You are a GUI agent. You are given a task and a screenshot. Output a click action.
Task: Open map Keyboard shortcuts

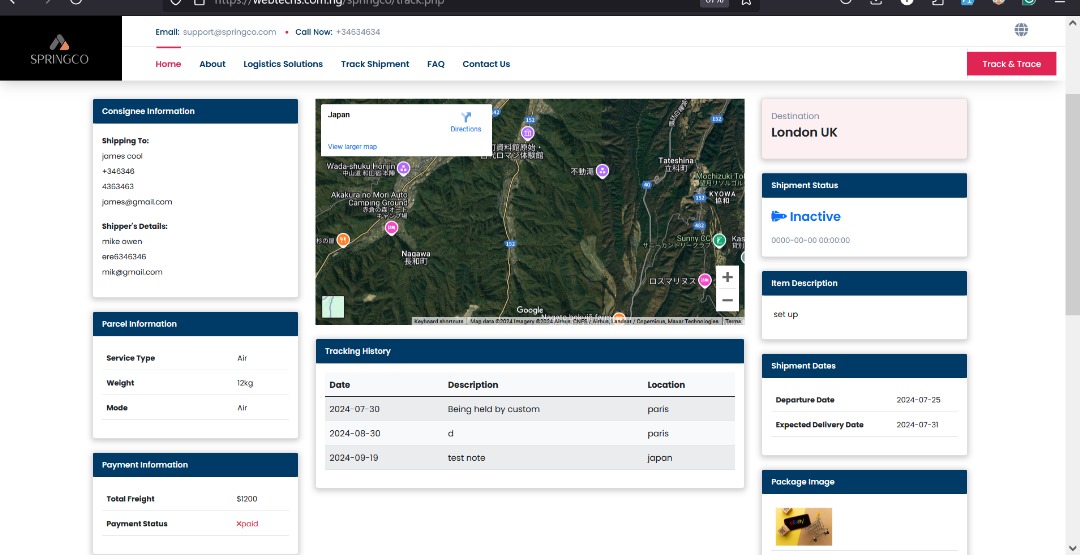coord(439,321)
